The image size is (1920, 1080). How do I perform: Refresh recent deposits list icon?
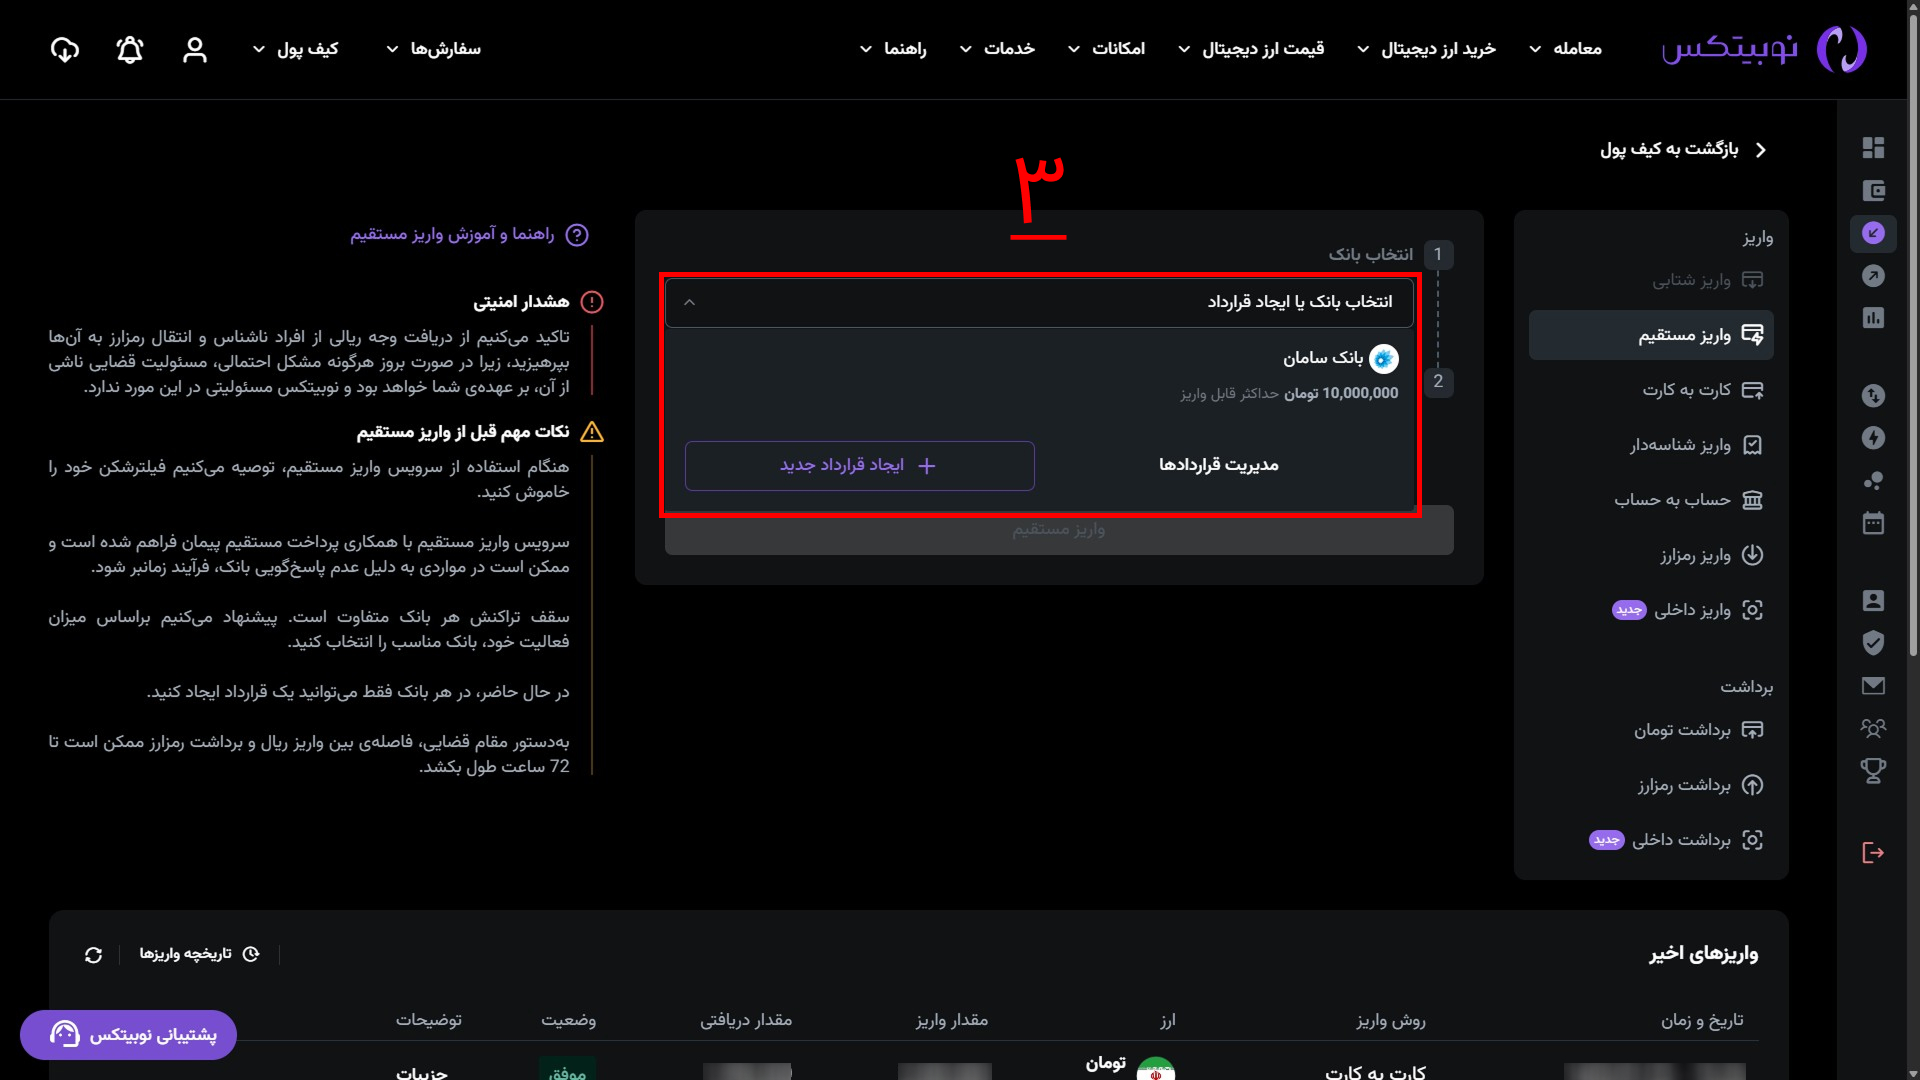pos(94,955)
